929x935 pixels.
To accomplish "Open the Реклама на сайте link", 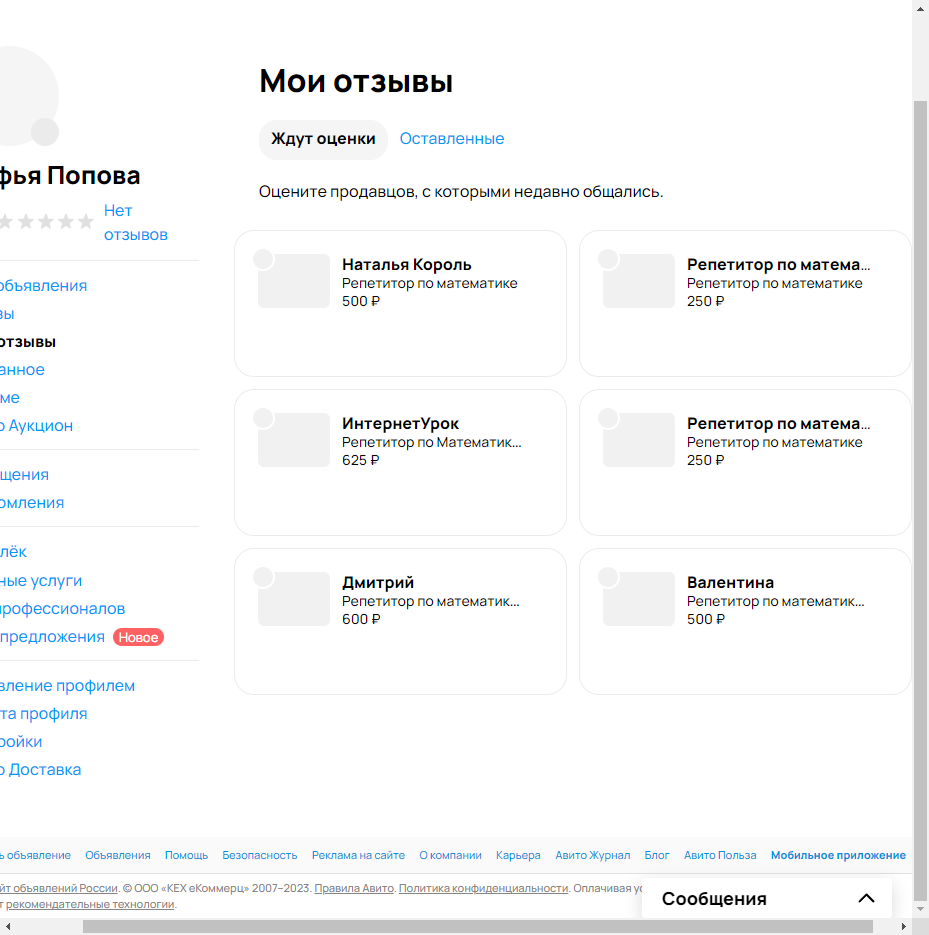I will (x=358, y=855).
